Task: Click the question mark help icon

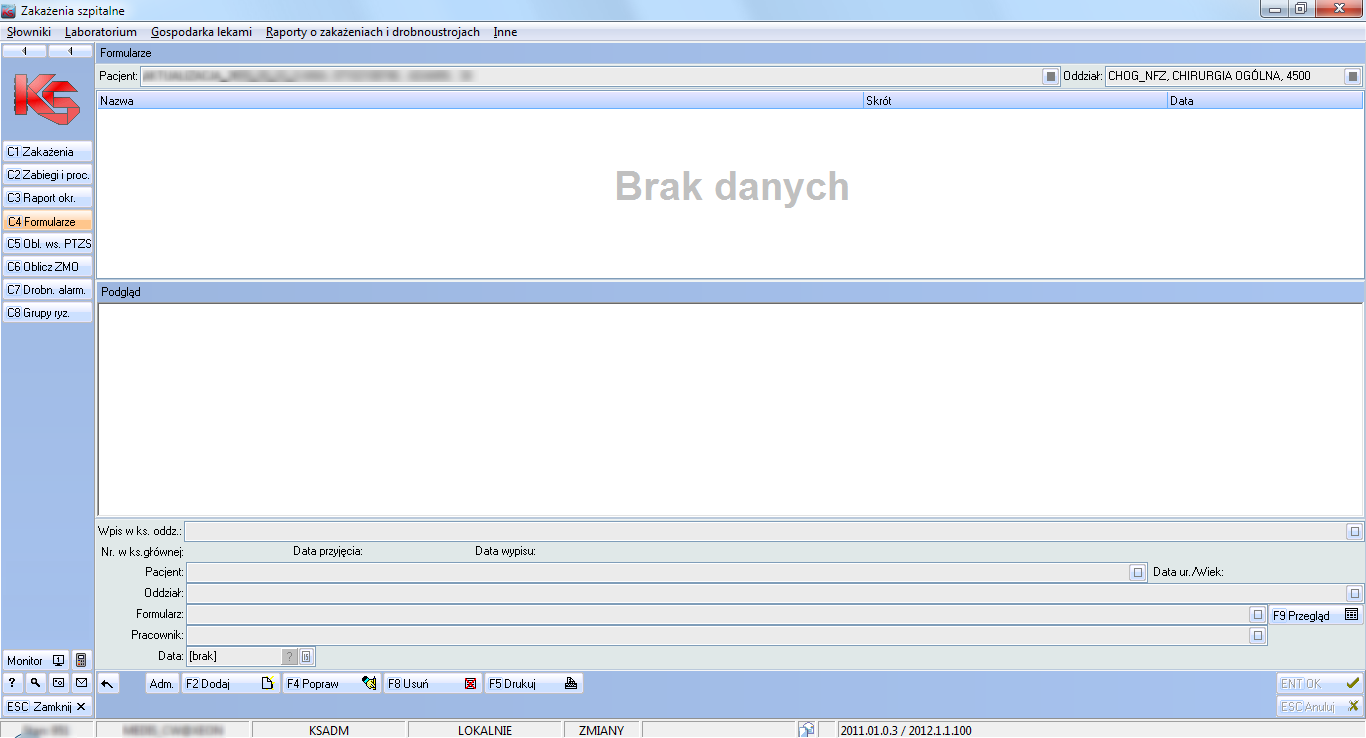Action: tap(12, 683)
